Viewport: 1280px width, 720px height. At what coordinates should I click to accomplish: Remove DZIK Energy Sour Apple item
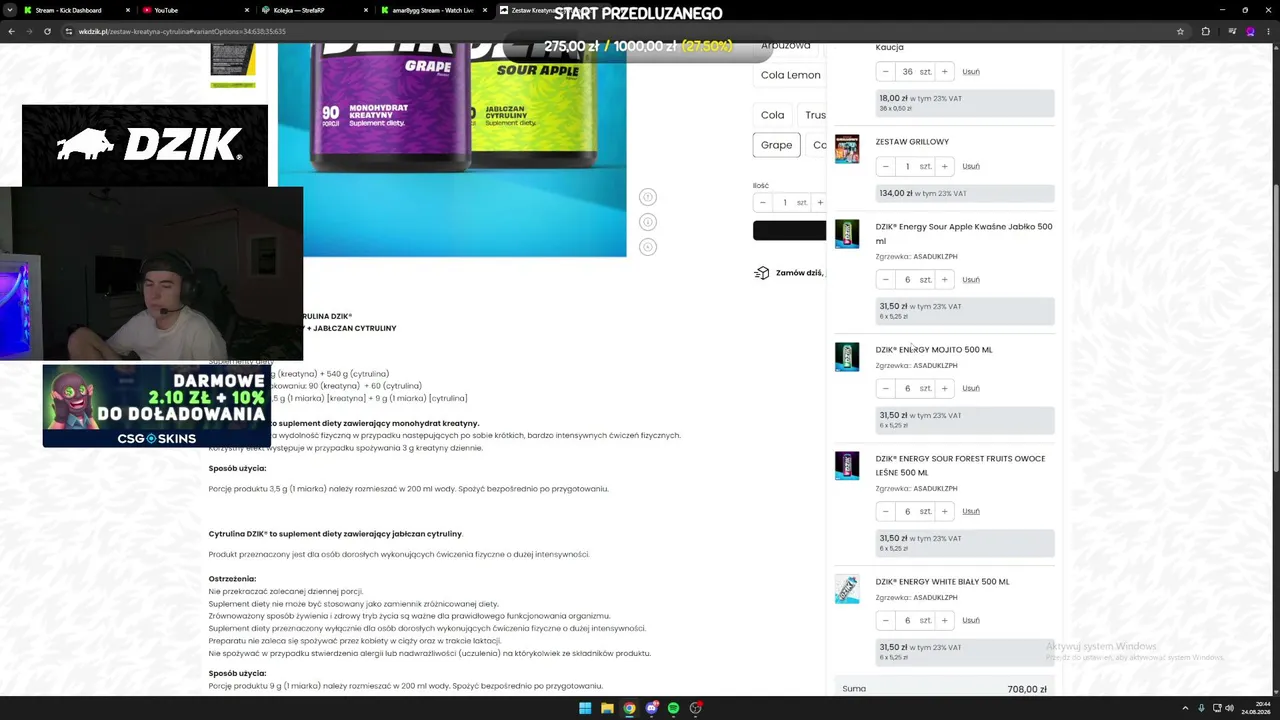coord(971,280)
